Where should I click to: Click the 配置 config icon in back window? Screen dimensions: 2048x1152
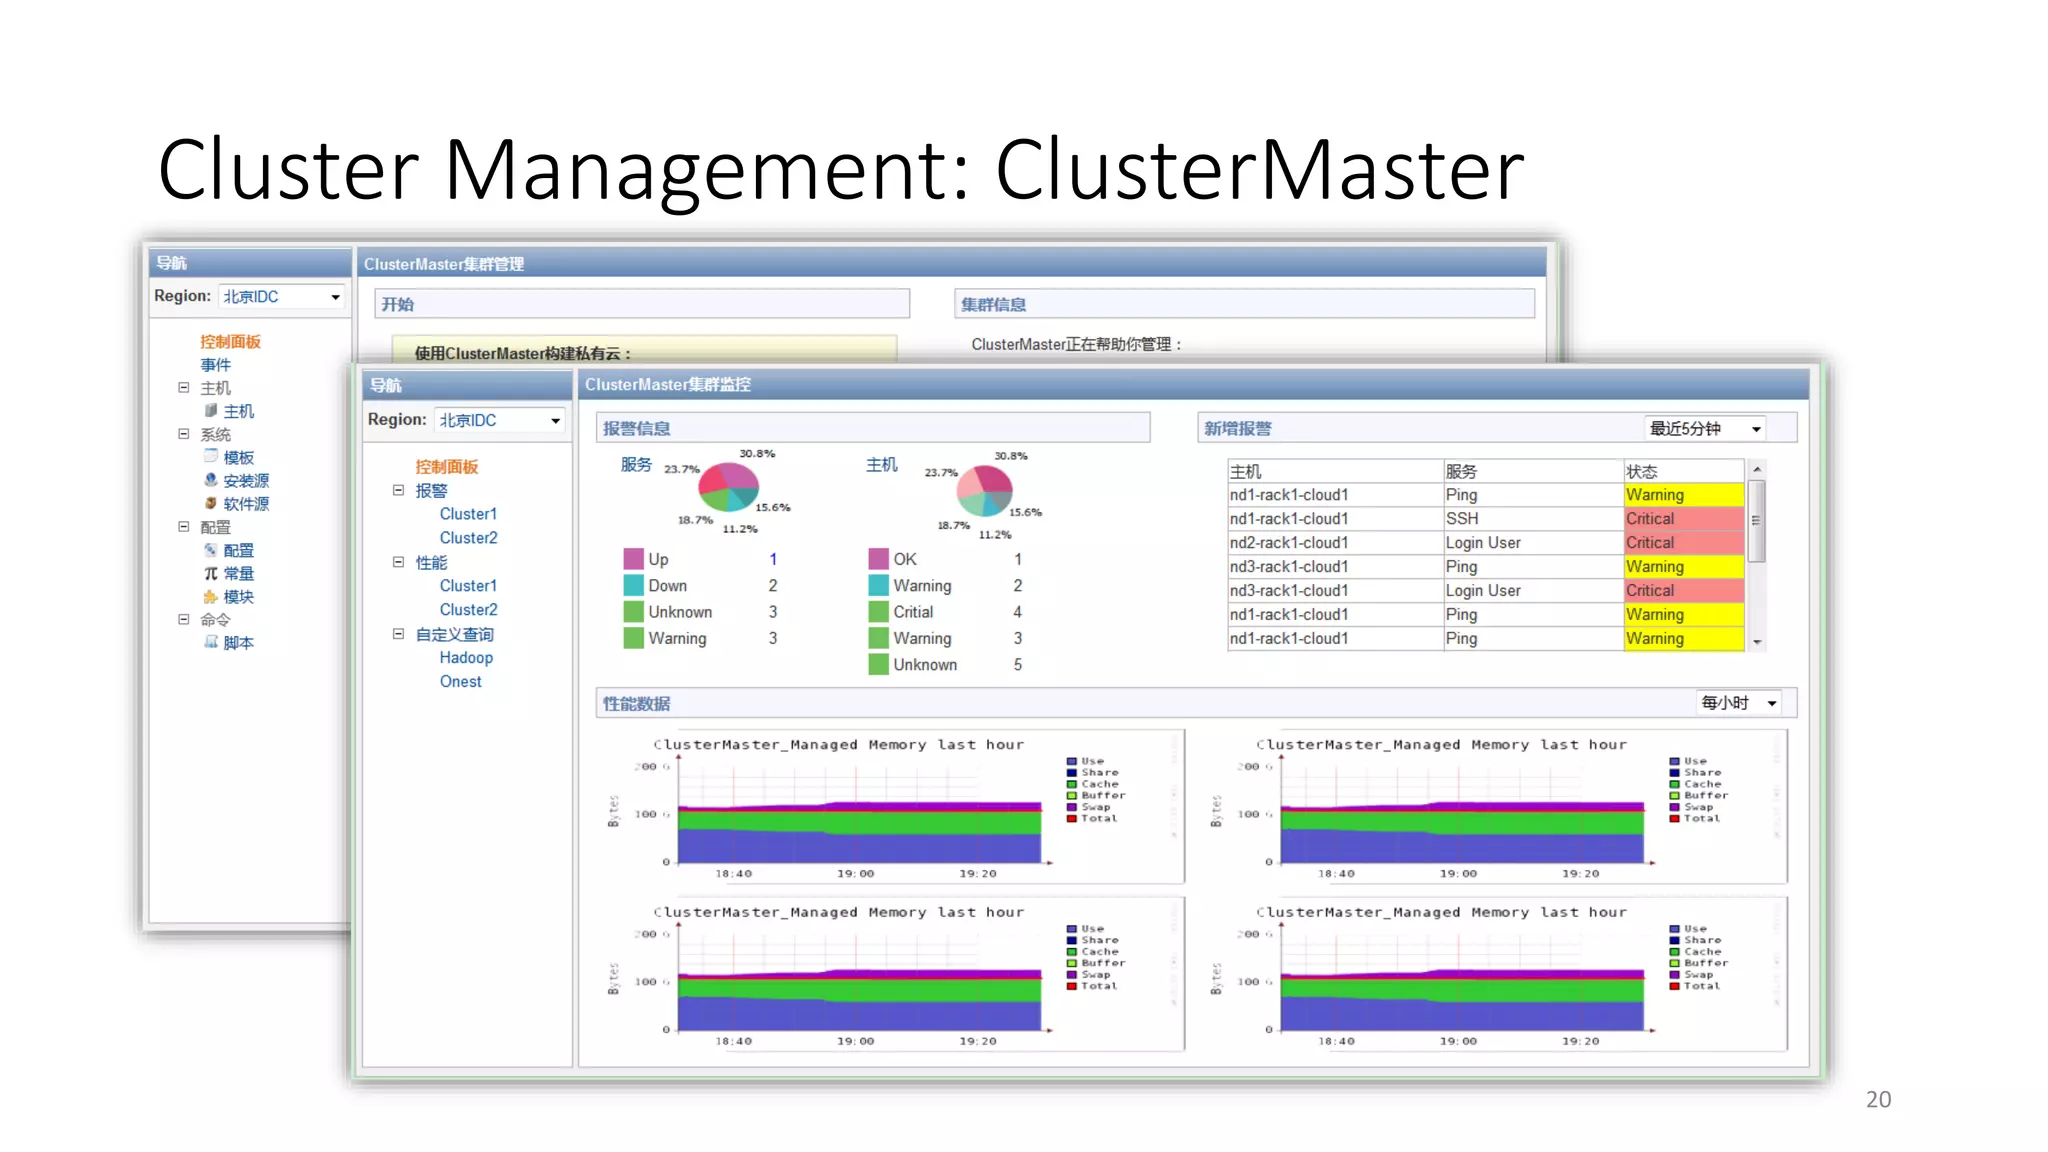click(x=211, y=550)
